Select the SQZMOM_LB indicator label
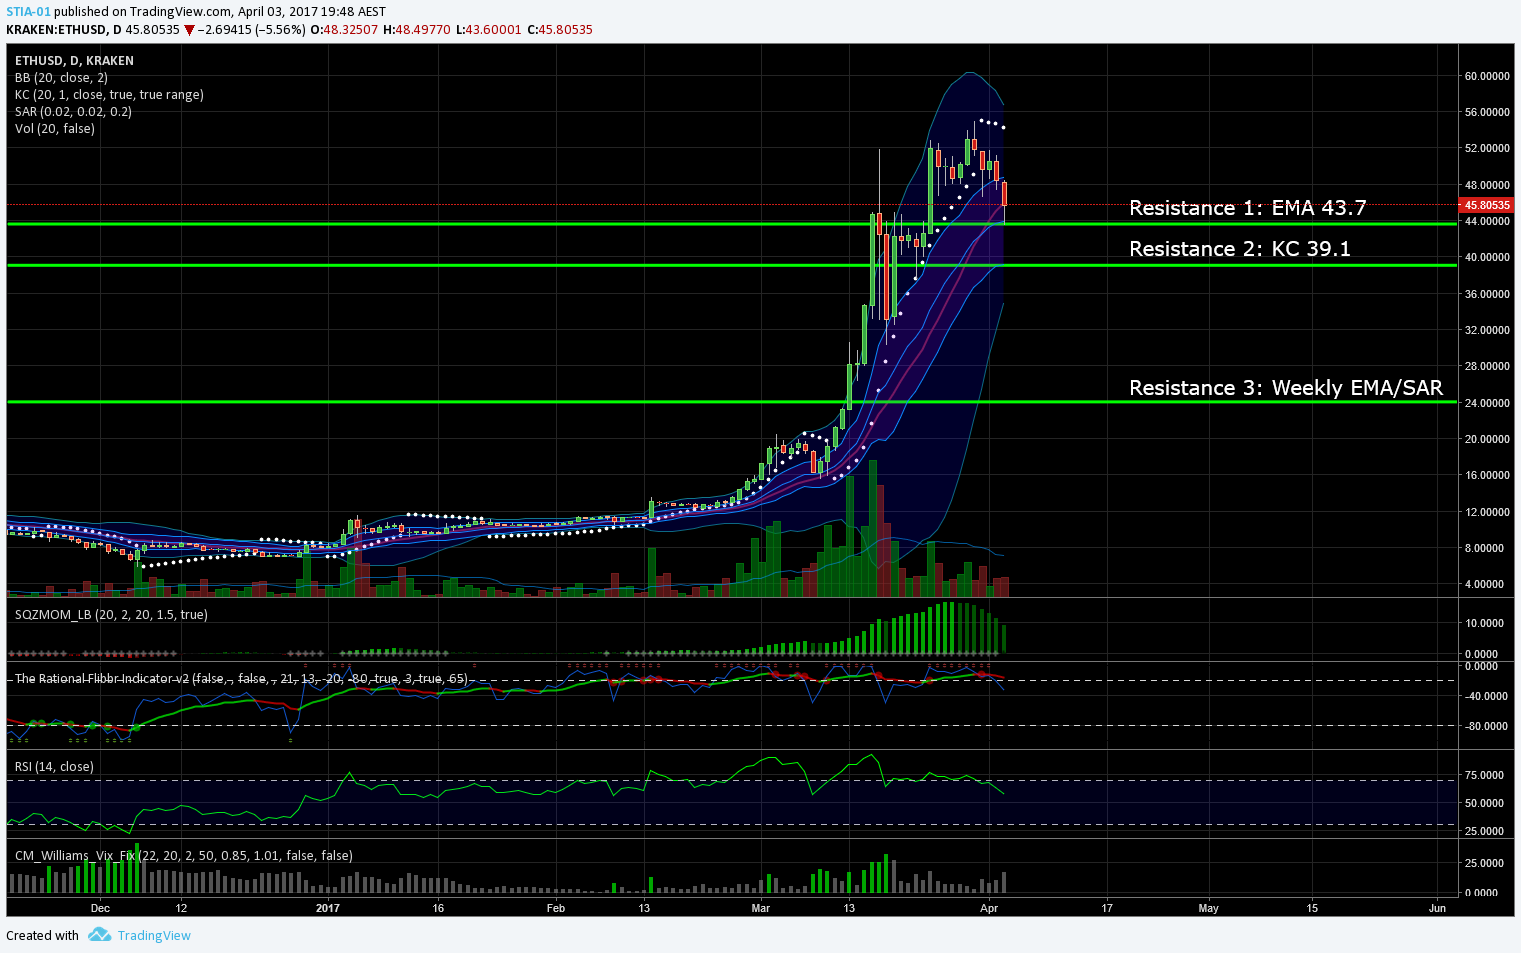This screenshot has width=1521, height=953. point(111,615)
